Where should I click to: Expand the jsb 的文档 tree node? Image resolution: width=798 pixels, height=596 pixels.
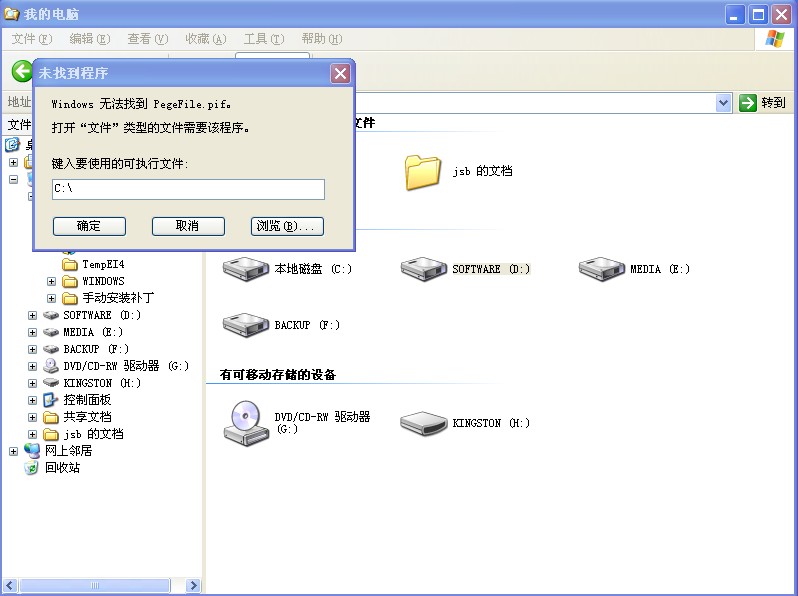[x=32, y=434]
